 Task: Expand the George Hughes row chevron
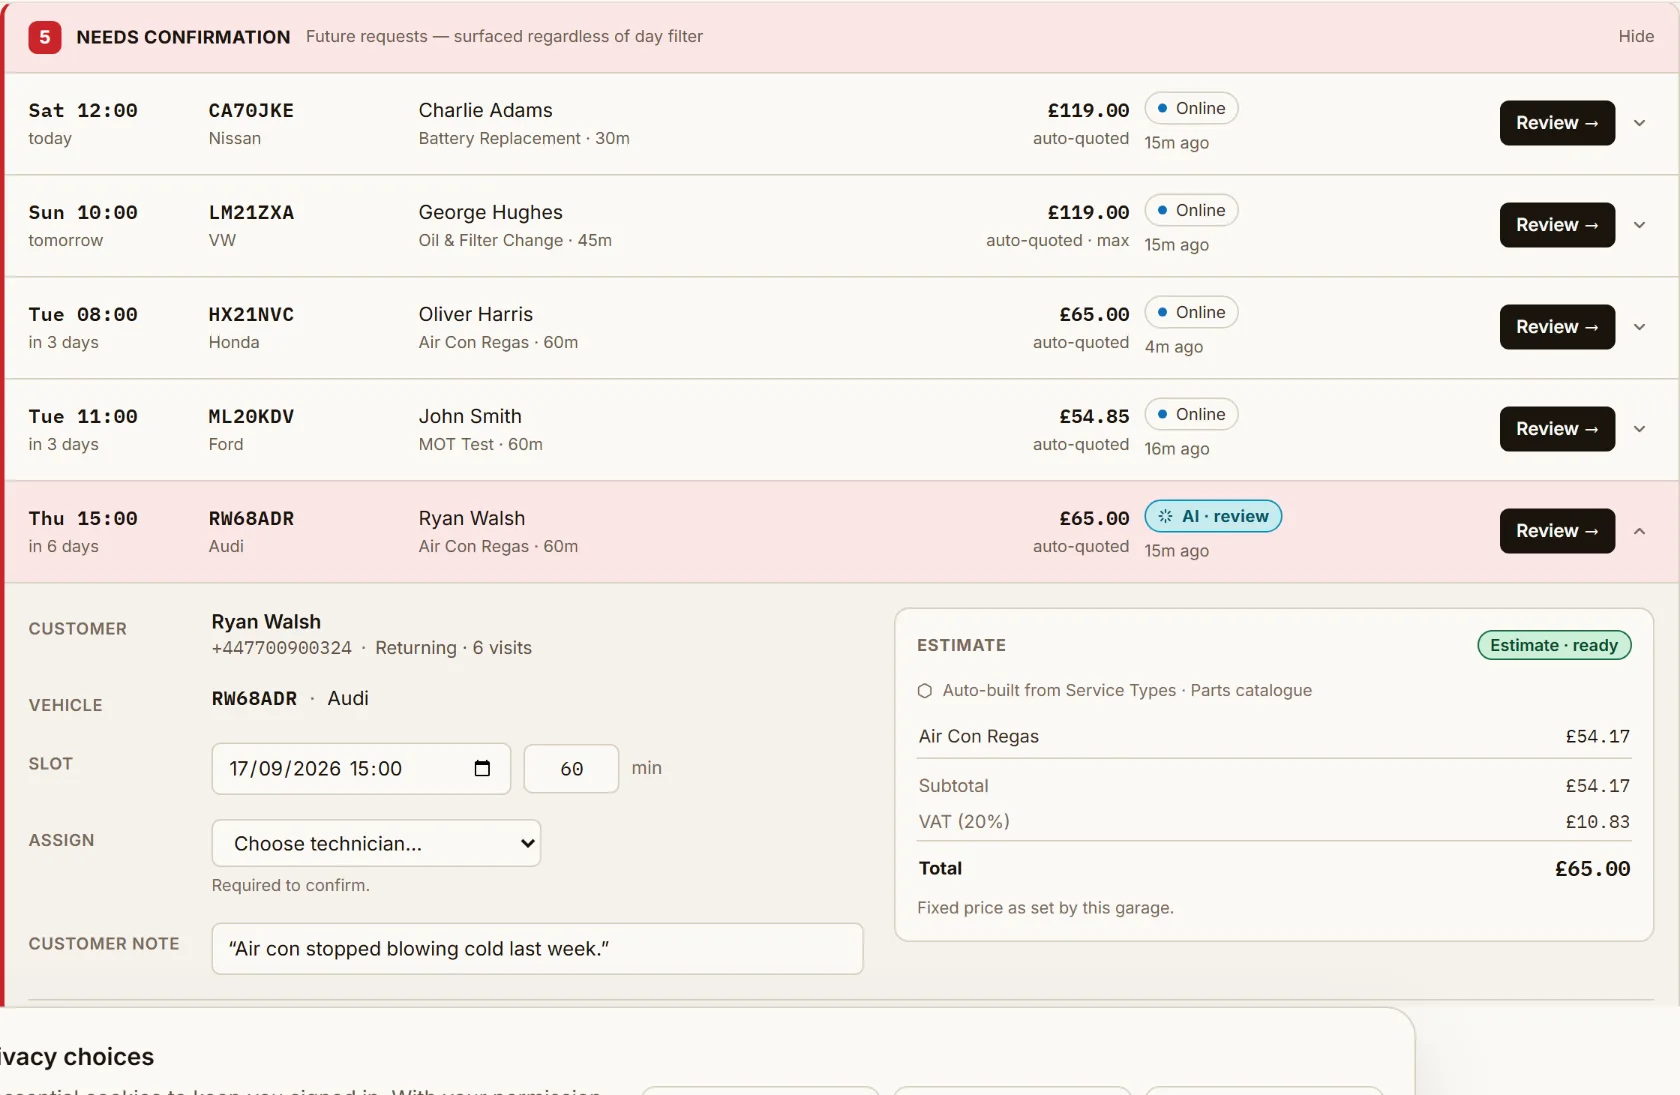tap(1640, 225)
